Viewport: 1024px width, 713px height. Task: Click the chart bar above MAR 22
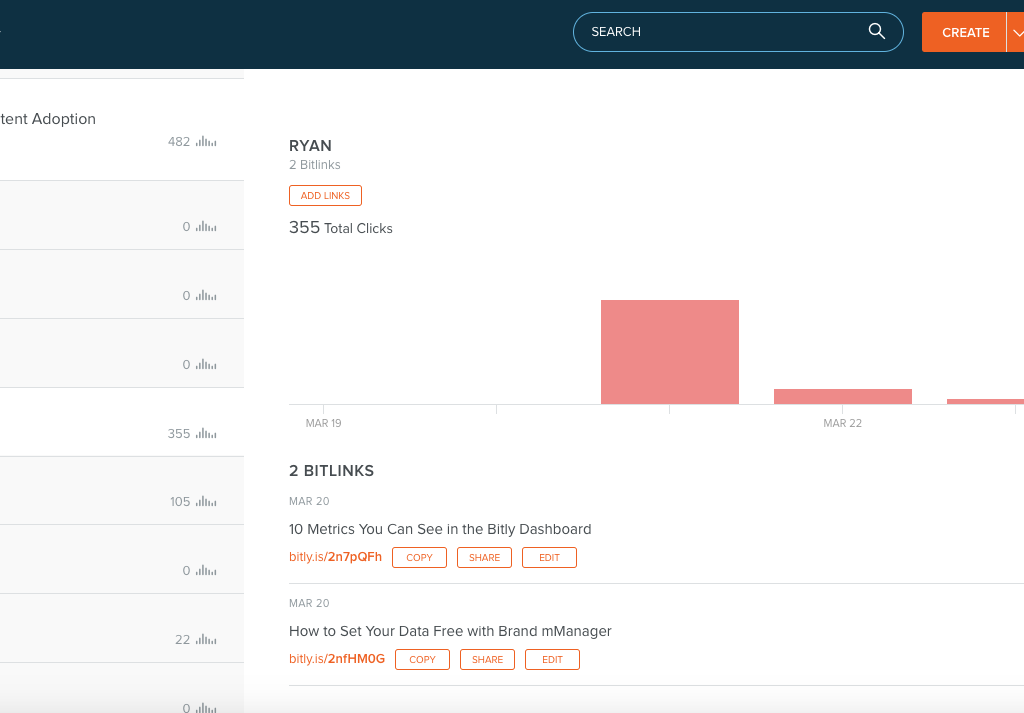pyautogui.click(x=842, y=396)
